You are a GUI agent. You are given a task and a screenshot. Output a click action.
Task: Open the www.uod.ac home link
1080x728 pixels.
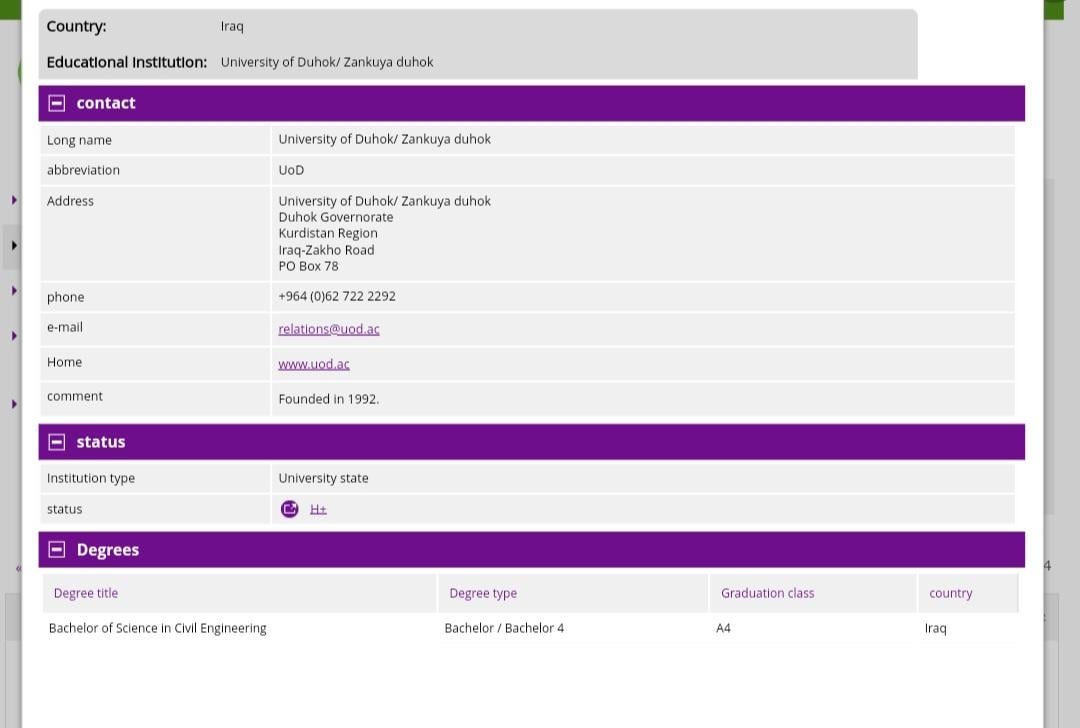pos(313,364)
